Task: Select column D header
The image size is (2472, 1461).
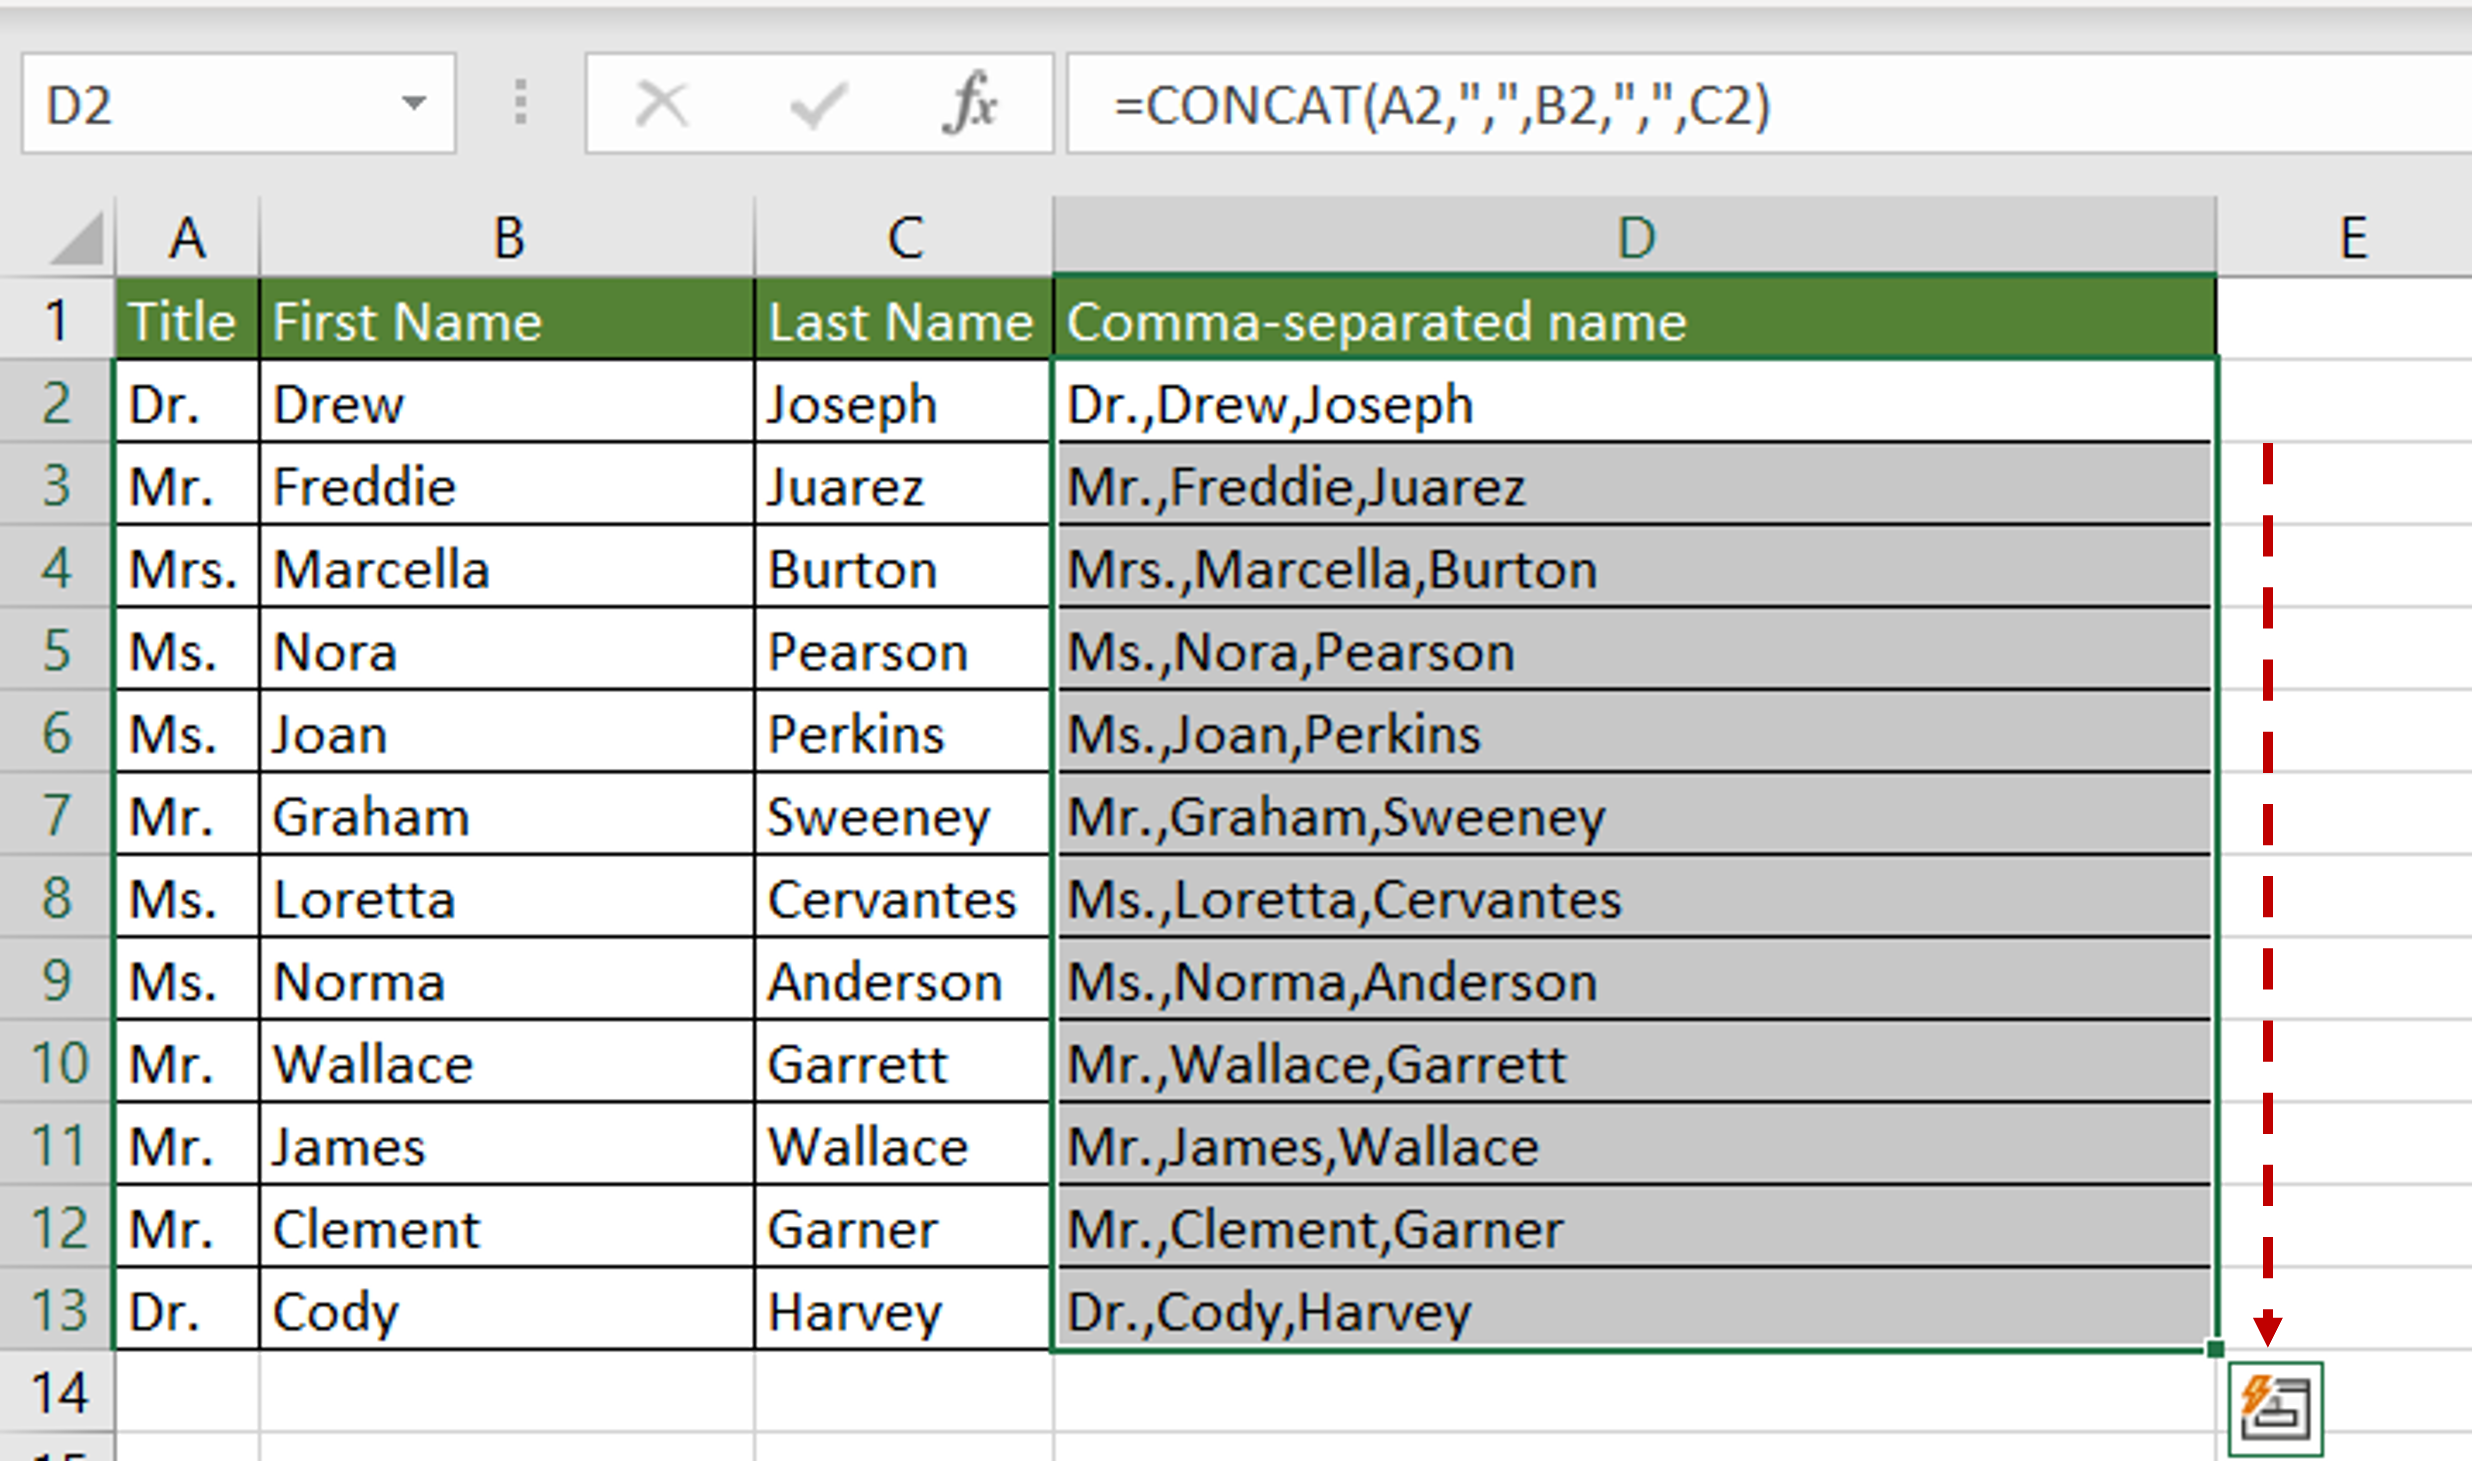Action: coord(1635,238)
